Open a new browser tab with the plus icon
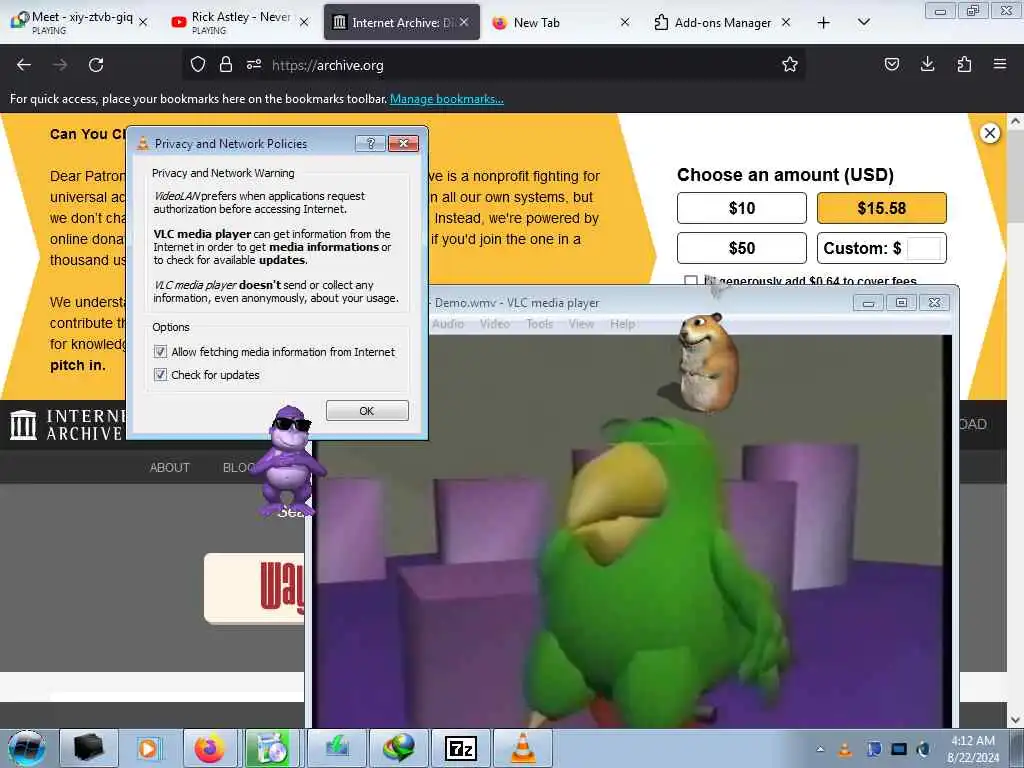Image resolution: width=1024 pixels, height=768 pixels. [824, 23]
